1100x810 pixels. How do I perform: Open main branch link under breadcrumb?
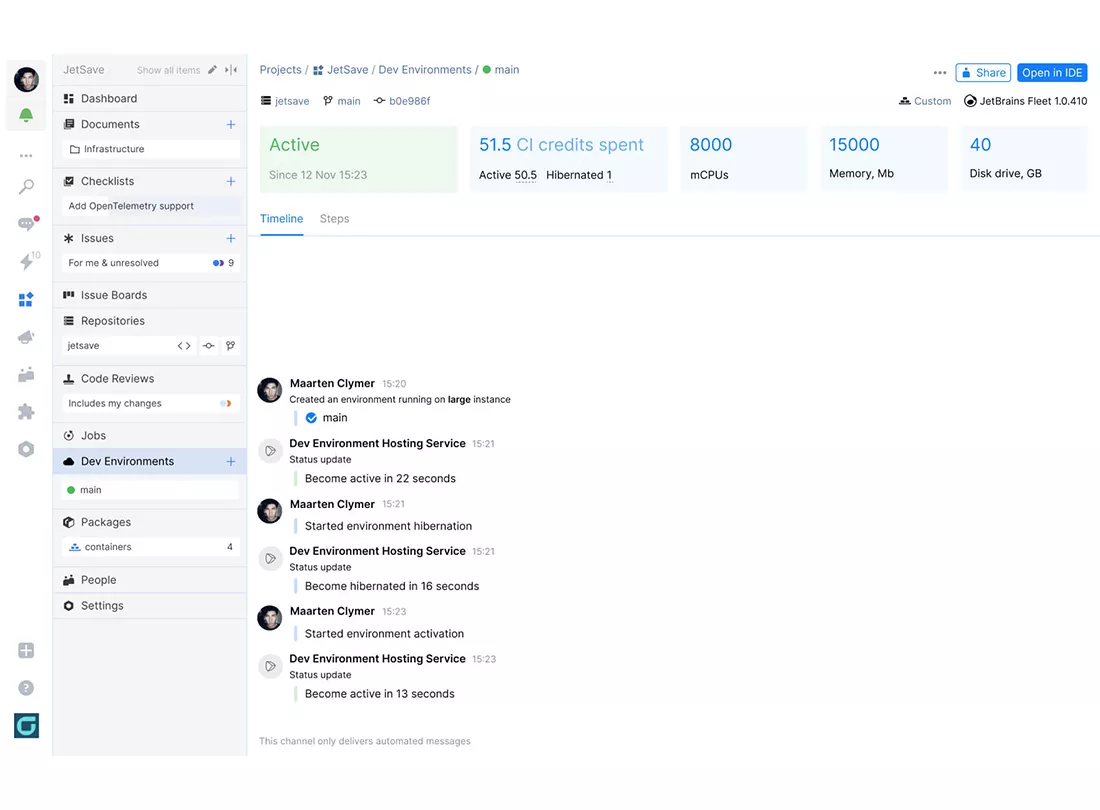click(x=342, y=101)
